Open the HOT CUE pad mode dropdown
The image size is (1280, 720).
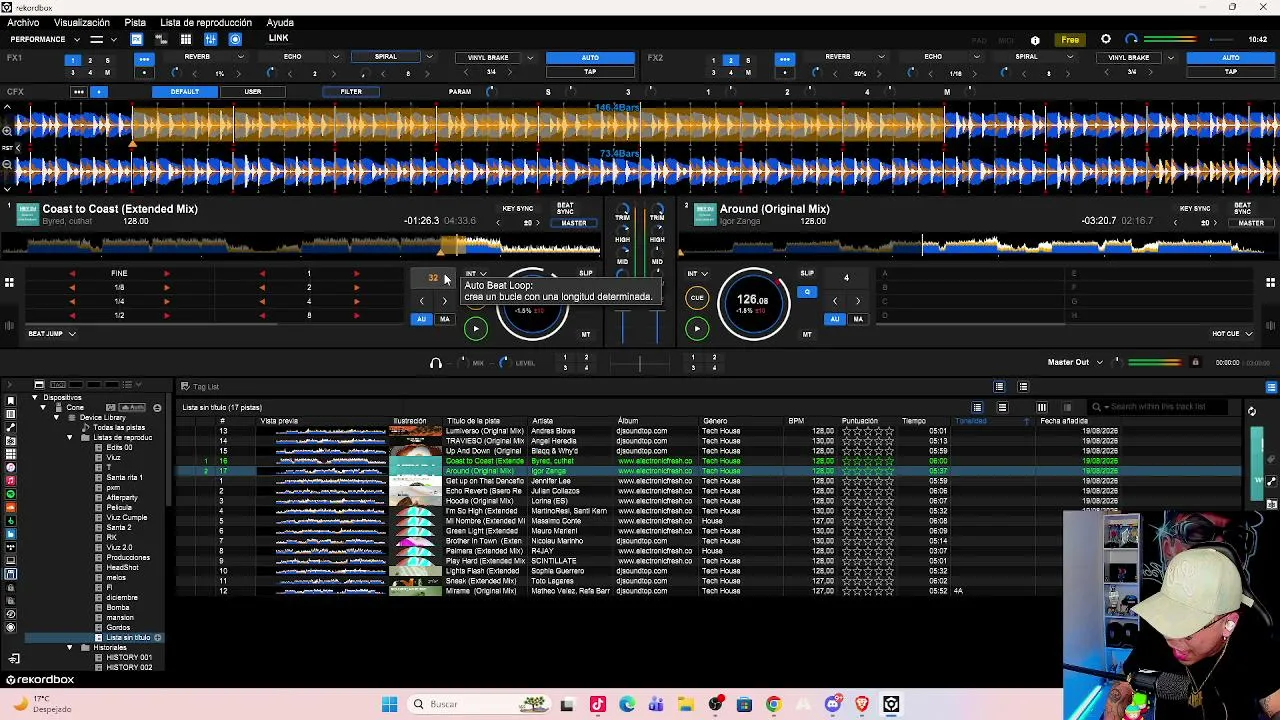(1232, 334)
